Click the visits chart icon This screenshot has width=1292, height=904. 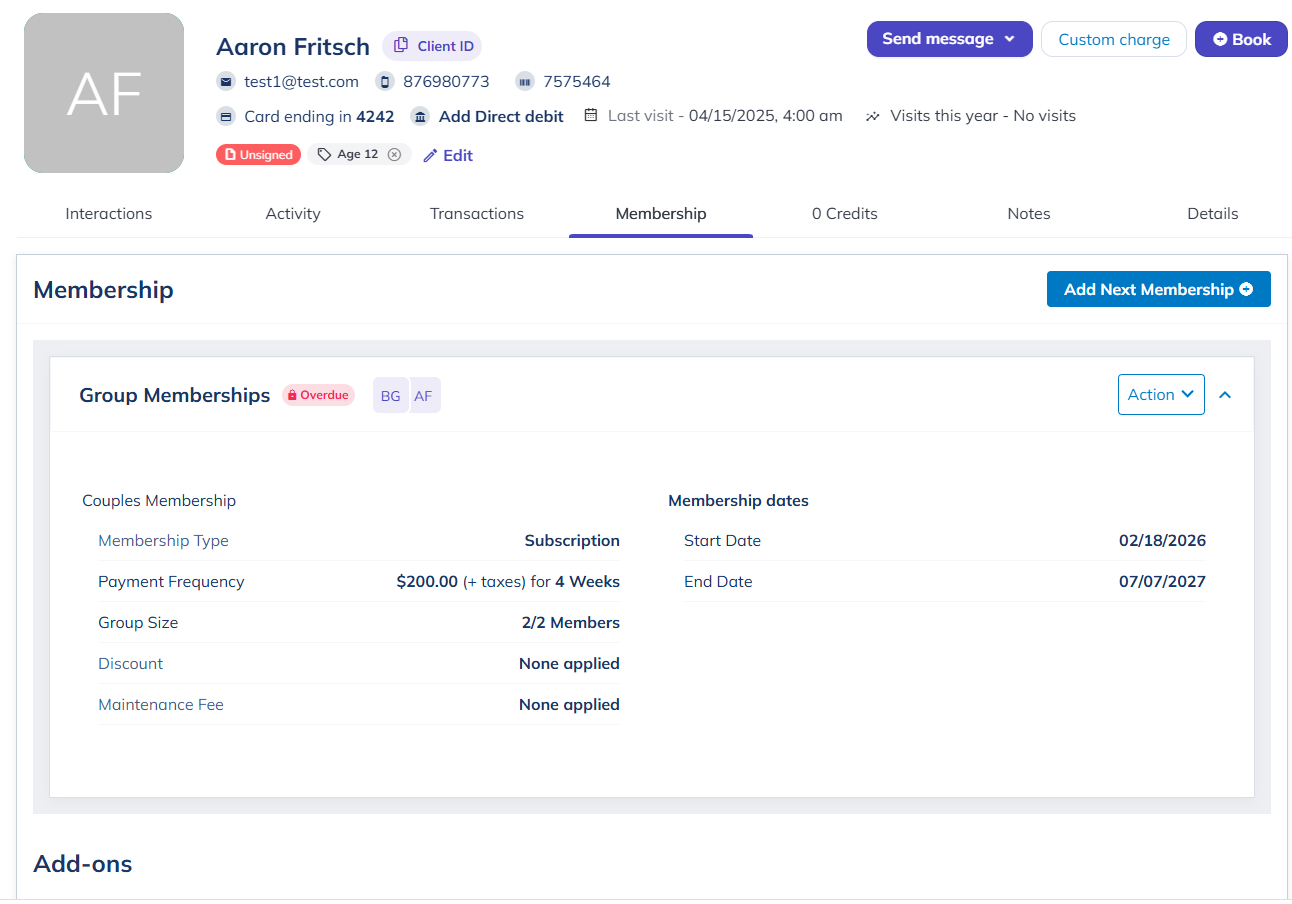tap(873, 116)
